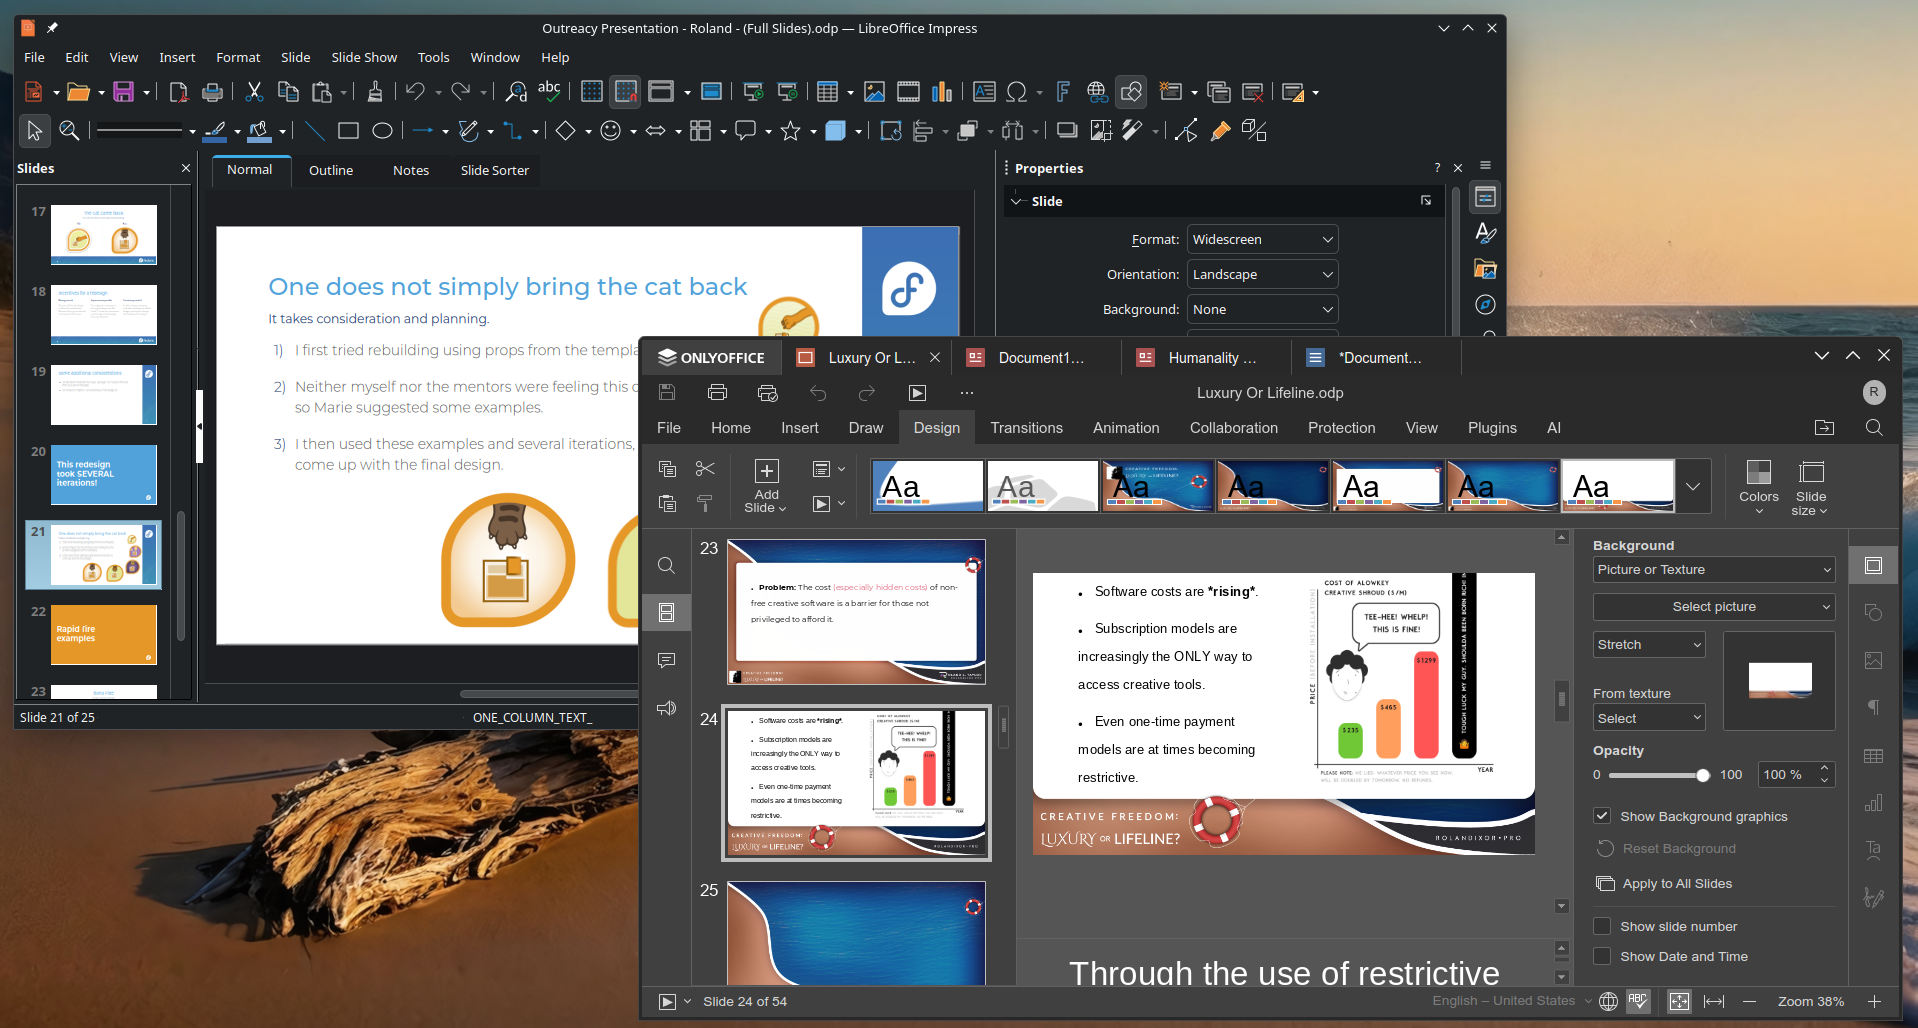1918x1028 pixels.
Task: Open Search in ONLYOFFICE left sidebar
Action: tap(666, 565)
